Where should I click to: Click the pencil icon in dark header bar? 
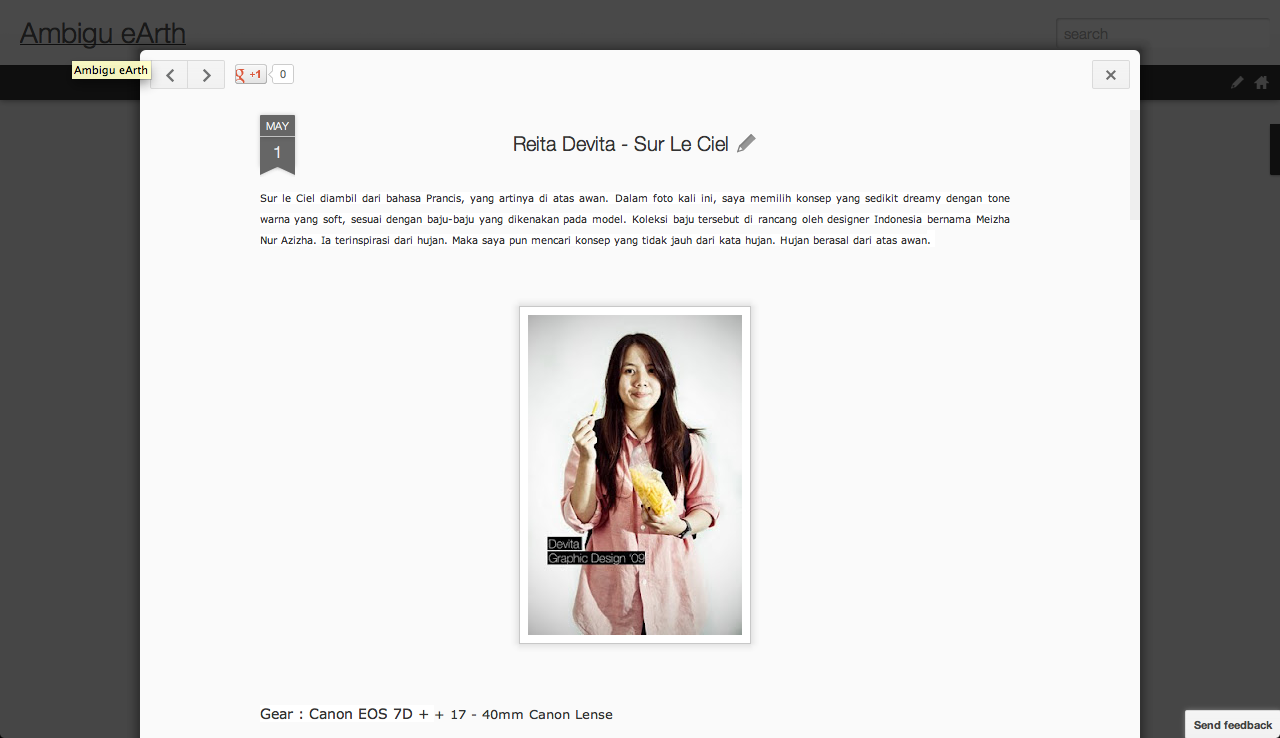(1237, 83)
